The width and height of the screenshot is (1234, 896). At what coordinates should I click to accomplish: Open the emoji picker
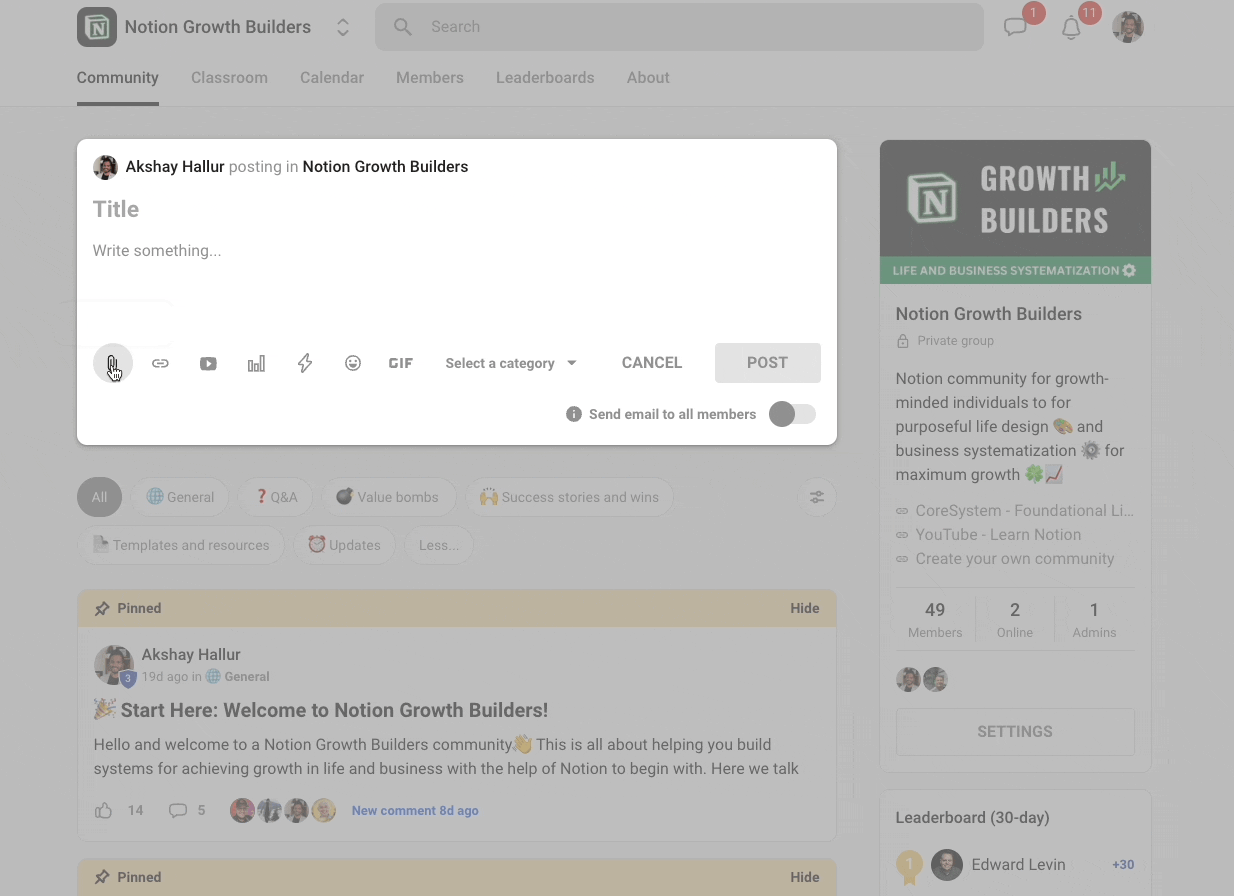pyautogui.click(x=353, y=363)
